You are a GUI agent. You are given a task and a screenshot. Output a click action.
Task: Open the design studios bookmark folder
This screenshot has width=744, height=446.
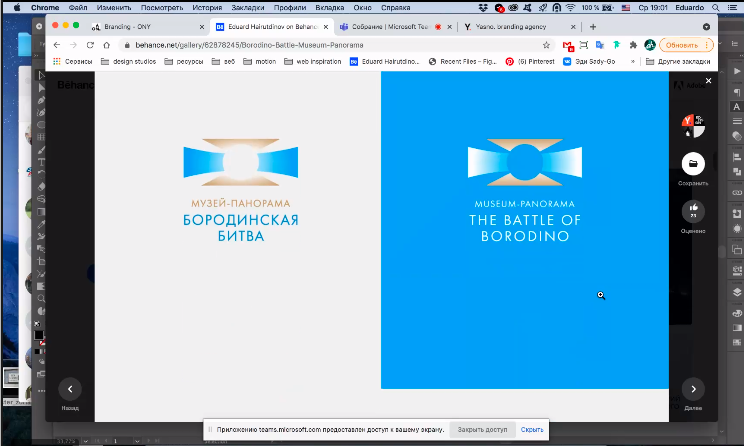(129, 61)
